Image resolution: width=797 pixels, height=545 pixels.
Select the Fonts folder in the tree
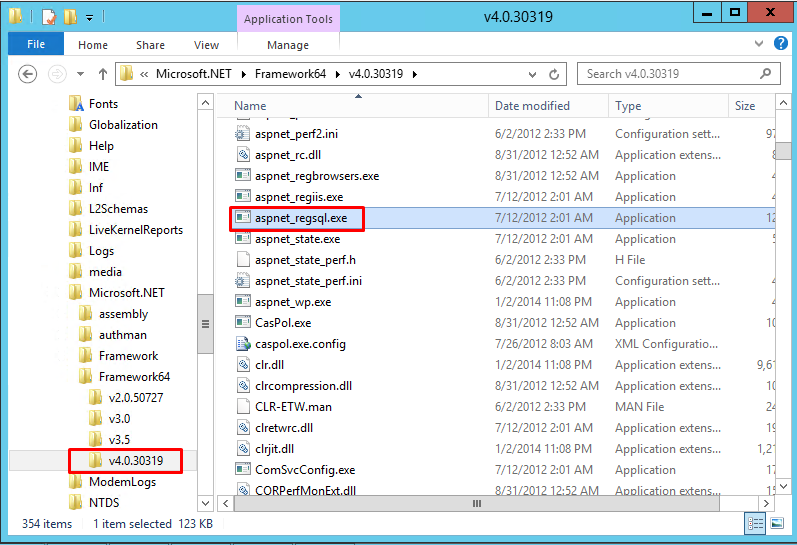[103, 104]
